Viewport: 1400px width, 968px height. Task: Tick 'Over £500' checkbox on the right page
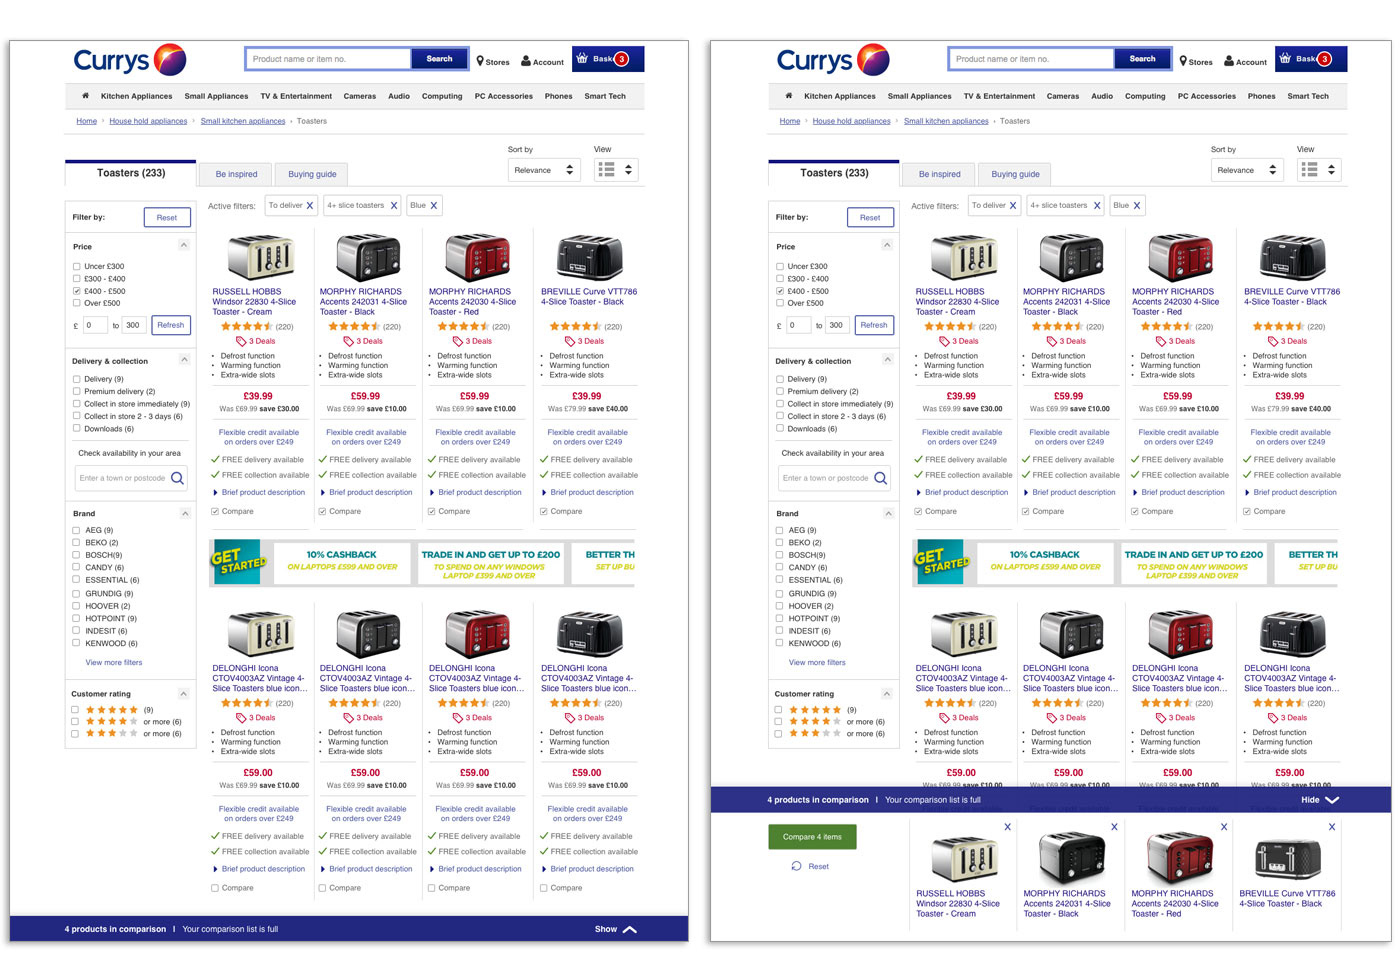point(780,303)
